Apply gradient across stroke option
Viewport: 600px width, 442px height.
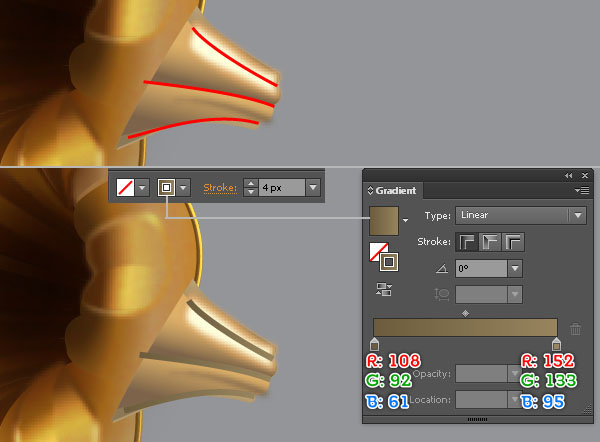point(513,242)
